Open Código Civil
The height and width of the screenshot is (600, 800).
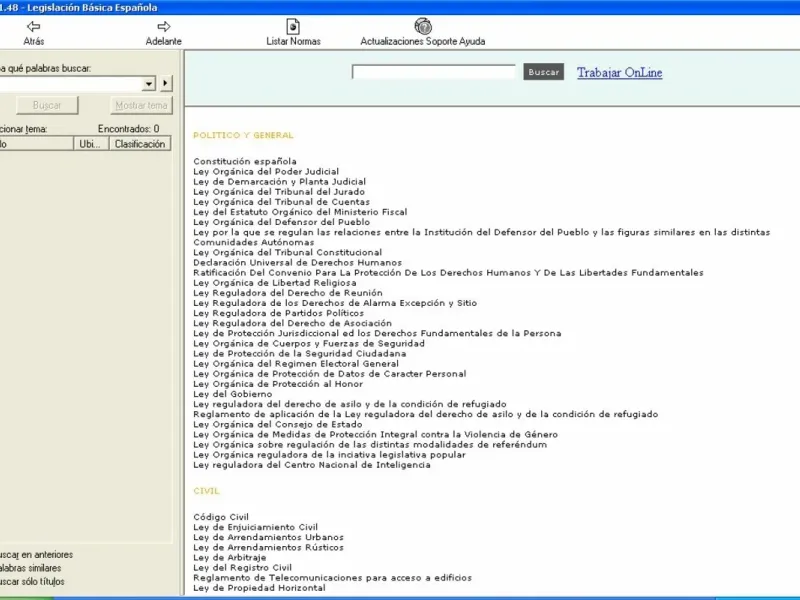pos(221,517)
